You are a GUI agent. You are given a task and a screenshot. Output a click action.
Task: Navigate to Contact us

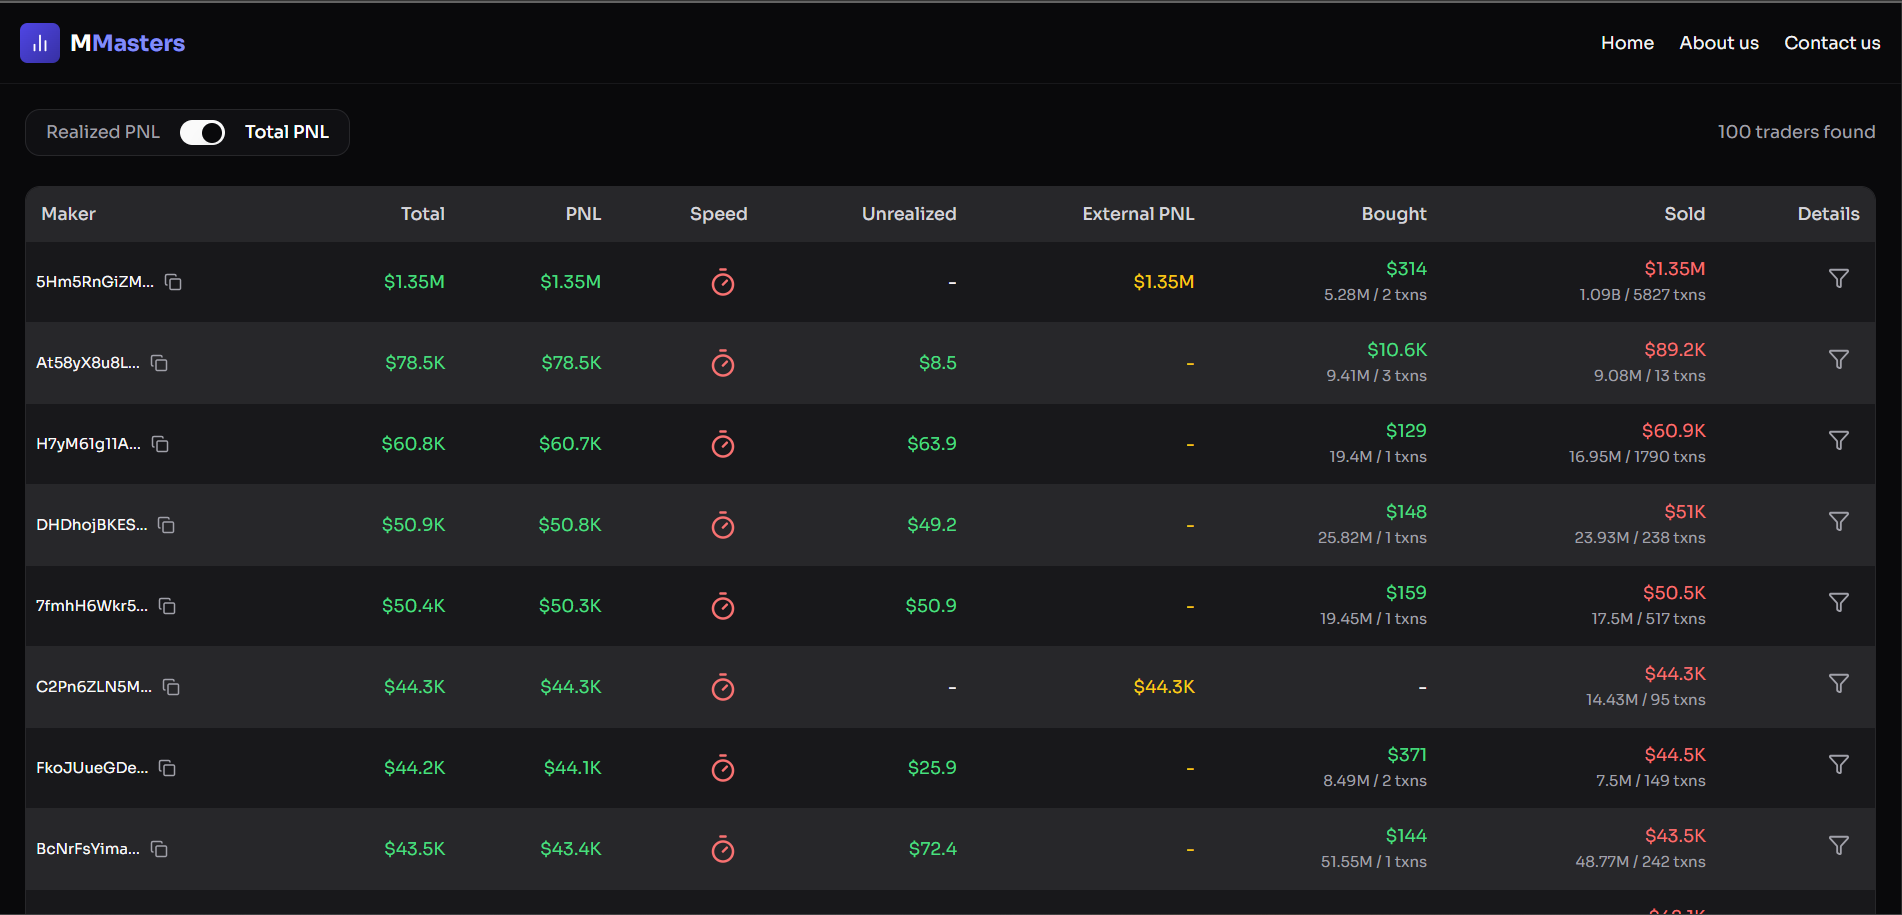tap(1832, 42)
